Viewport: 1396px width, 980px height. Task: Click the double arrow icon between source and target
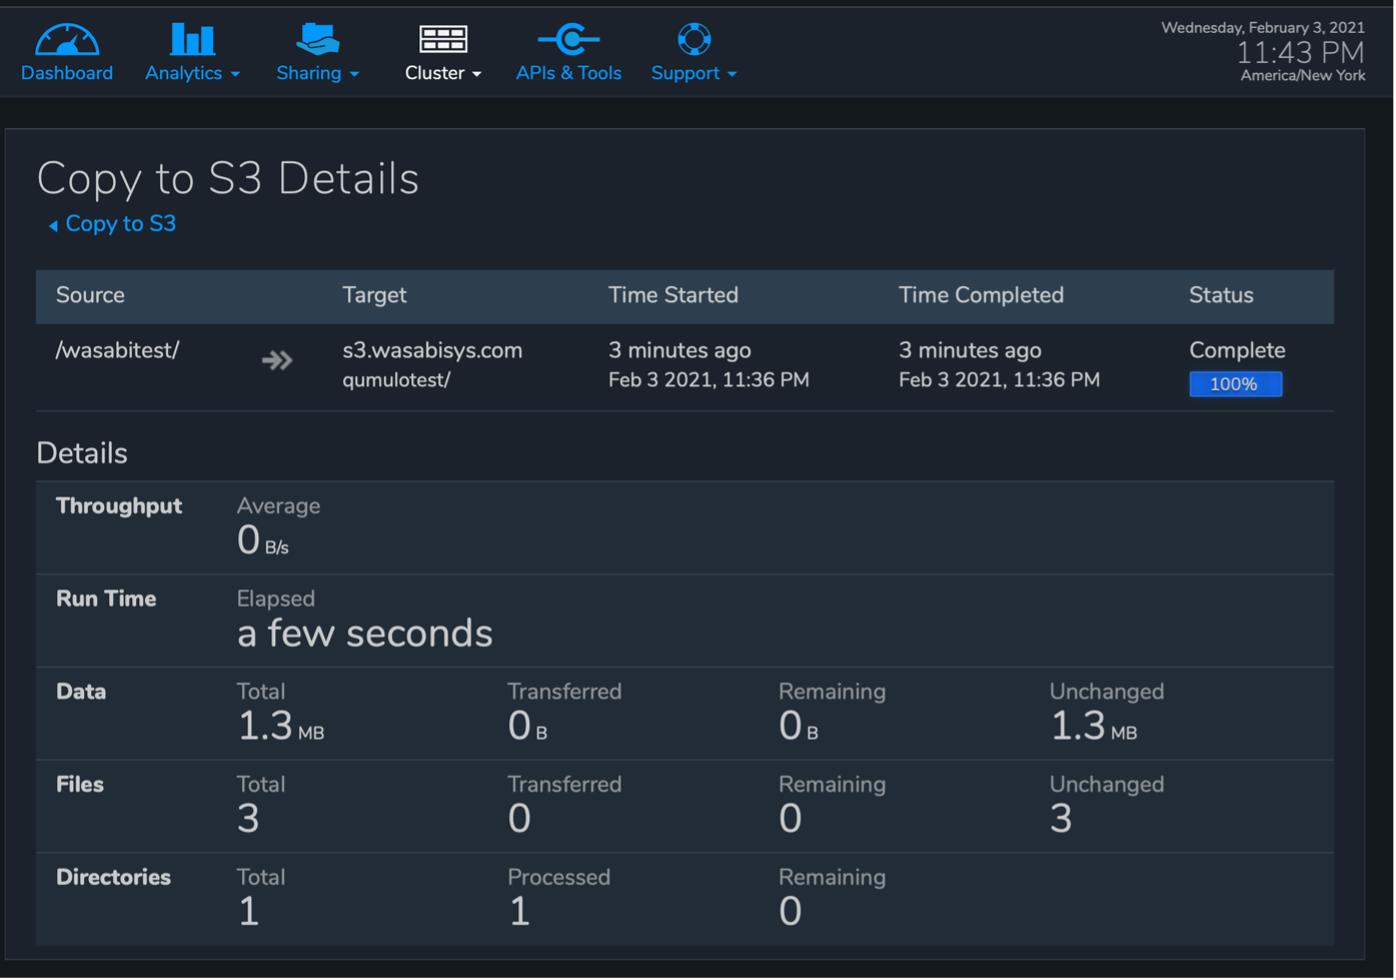pyautogui.click(x=277, y=360)
